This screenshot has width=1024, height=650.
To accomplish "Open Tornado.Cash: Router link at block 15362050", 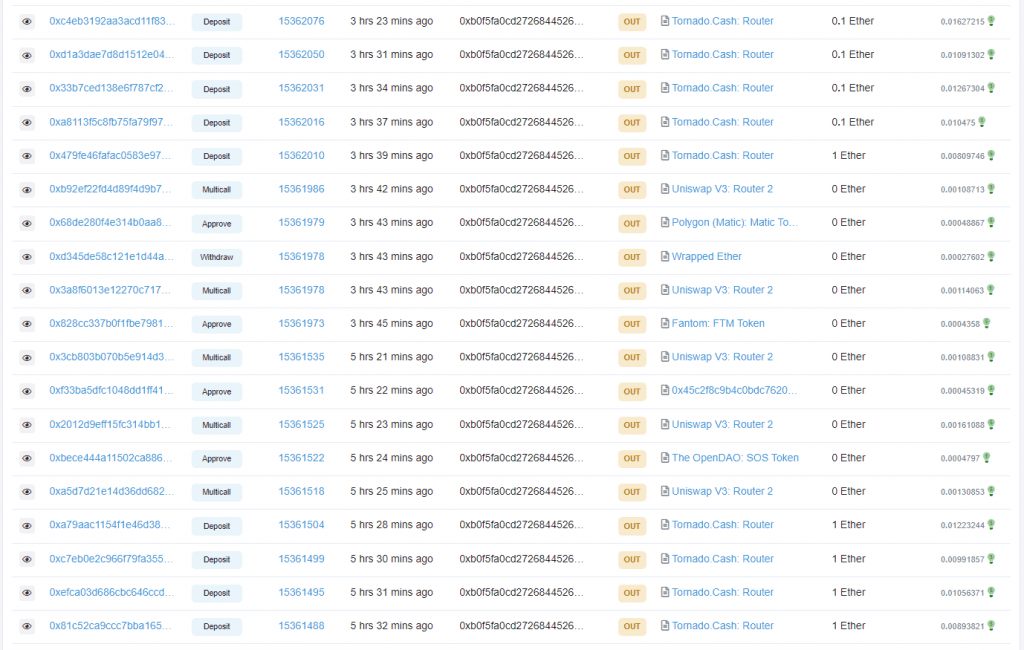I will 722,54.
